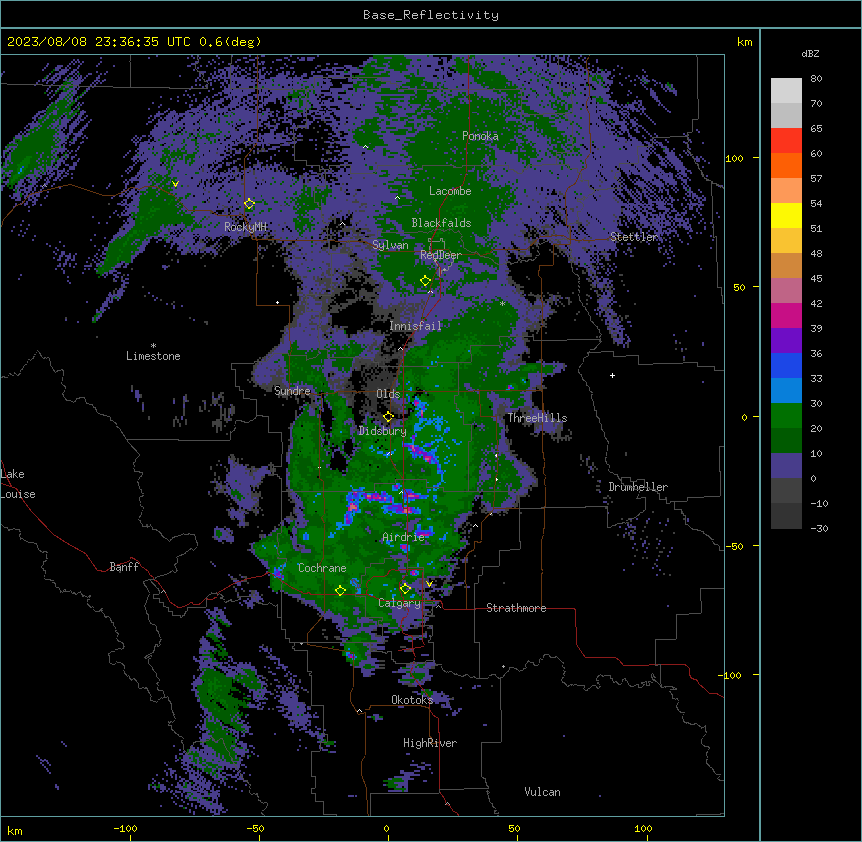The width and height of the screenshot is (862, 842).
Task: Click the white plus marker northwest of Drumheller
Action: pyautogui.click(x=612, y=375)
